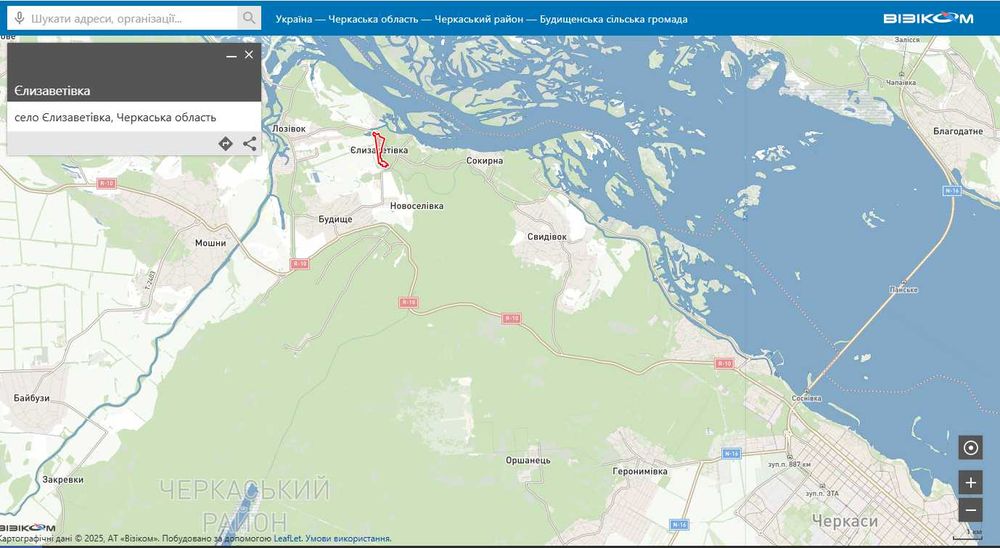Image resolution: width=1000 pixels, height=548 pixels.
Task: Click the Візіком watermark logo bottom-left
Action: pos(27,528)
